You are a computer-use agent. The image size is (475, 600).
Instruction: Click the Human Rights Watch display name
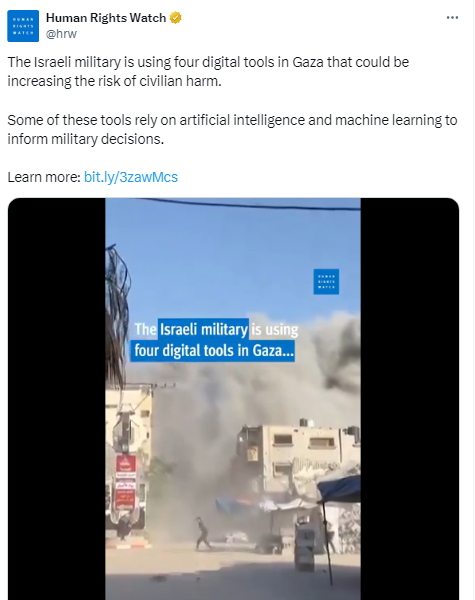pyautogui.click(x=106, y=18)
